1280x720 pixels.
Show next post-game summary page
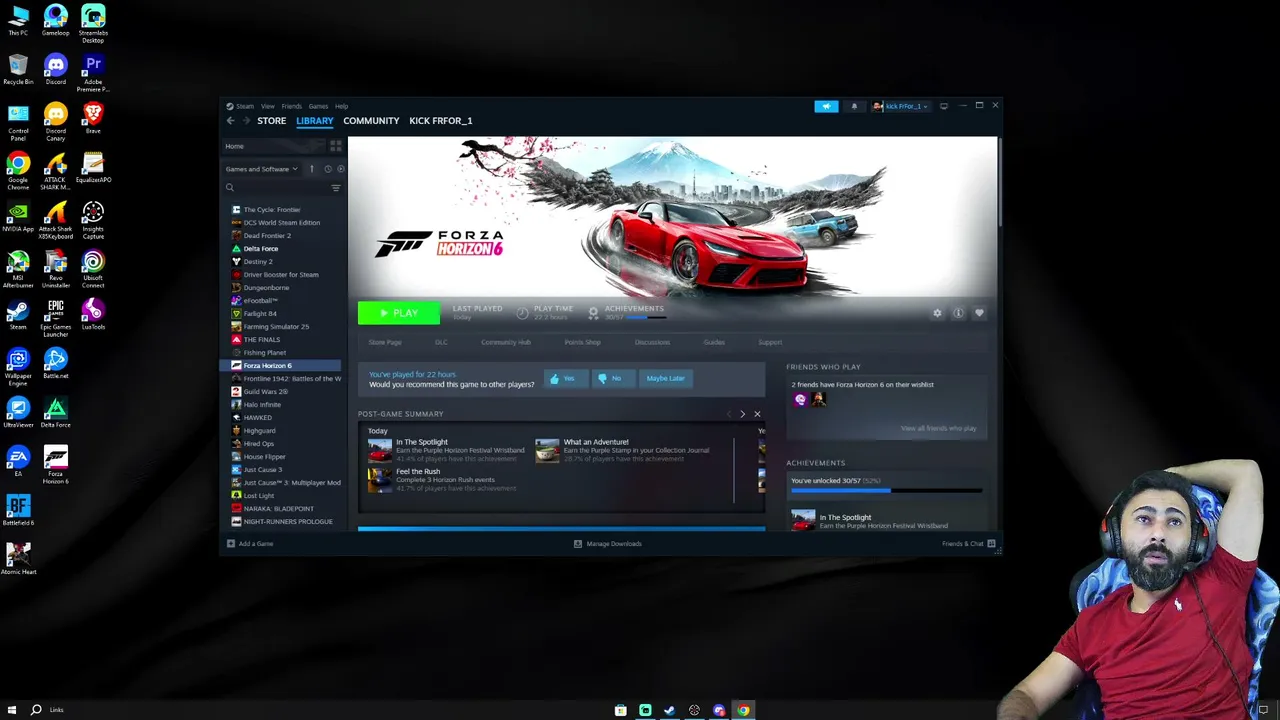point(742,414)
